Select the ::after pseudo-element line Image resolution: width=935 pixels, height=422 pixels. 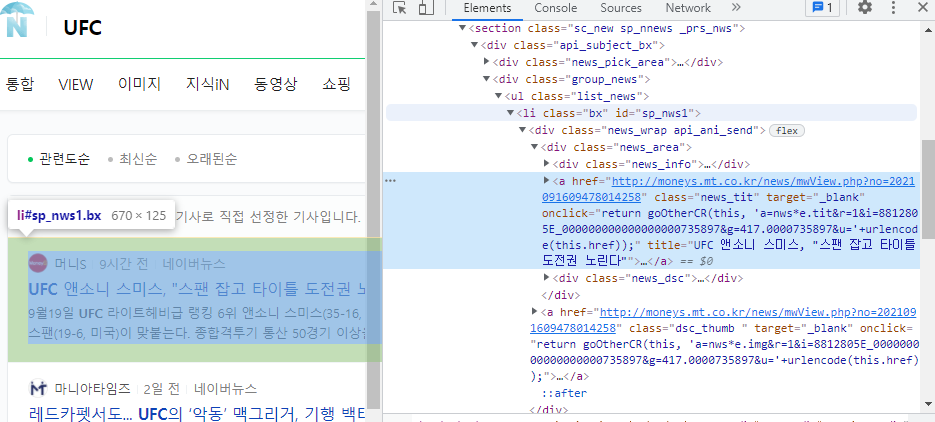click(564, 393)
